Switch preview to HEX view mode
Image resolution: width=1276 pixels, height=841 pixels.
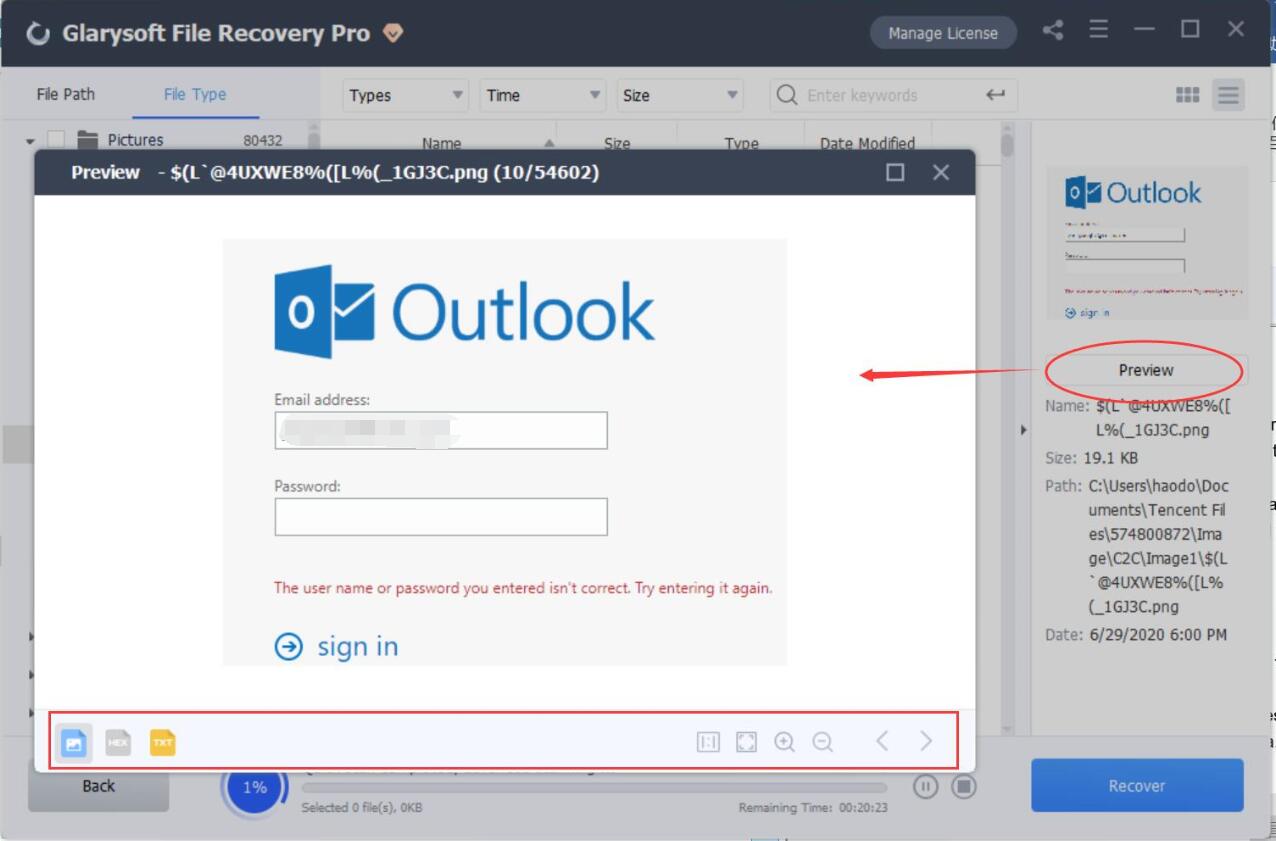pyautogui.click(x=119, y=742)
